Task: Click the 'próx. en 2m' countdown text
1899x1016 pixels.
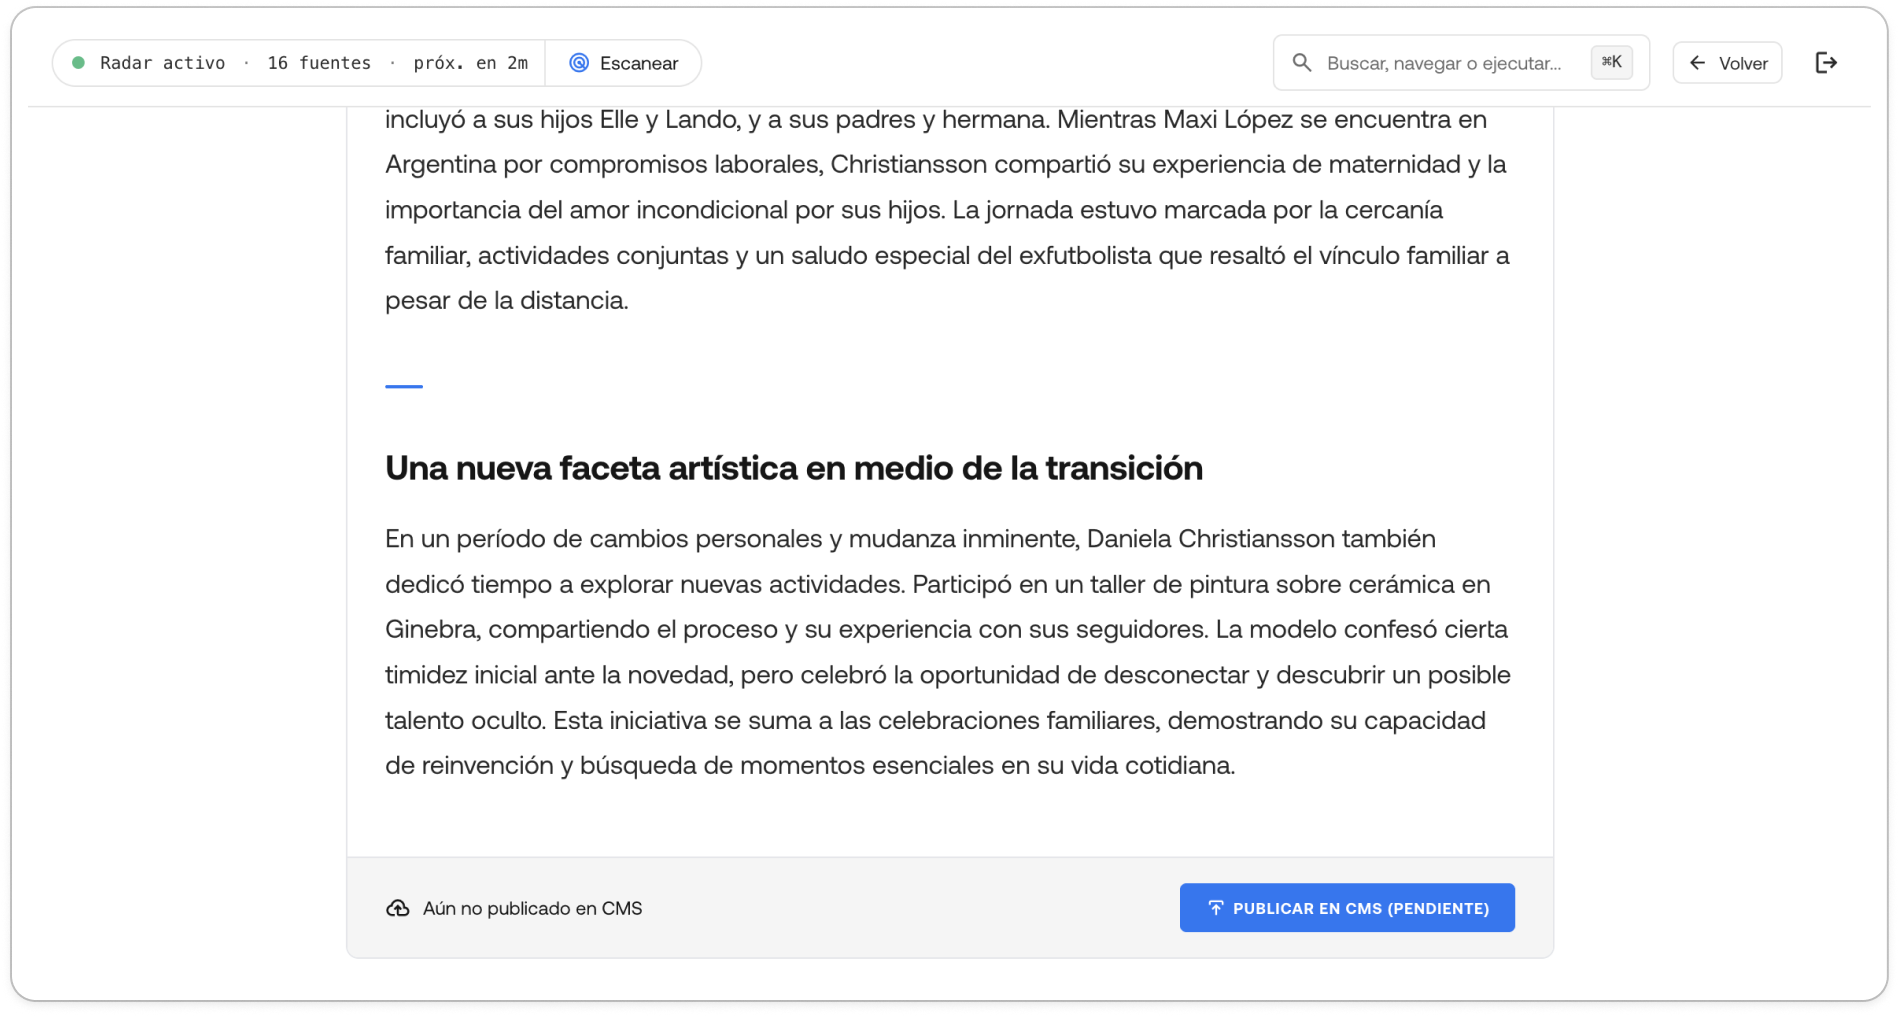Action: 471,63
